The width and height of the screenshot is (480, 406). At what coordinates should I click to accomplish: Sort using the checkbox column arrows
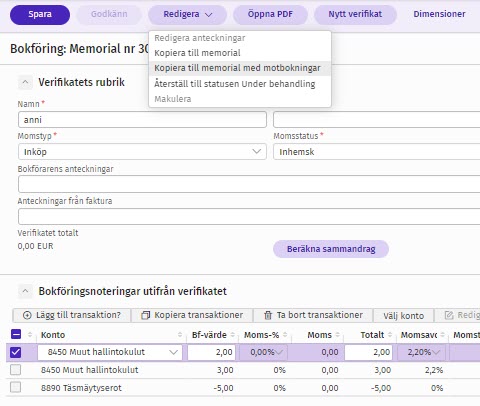coord(30,335)
